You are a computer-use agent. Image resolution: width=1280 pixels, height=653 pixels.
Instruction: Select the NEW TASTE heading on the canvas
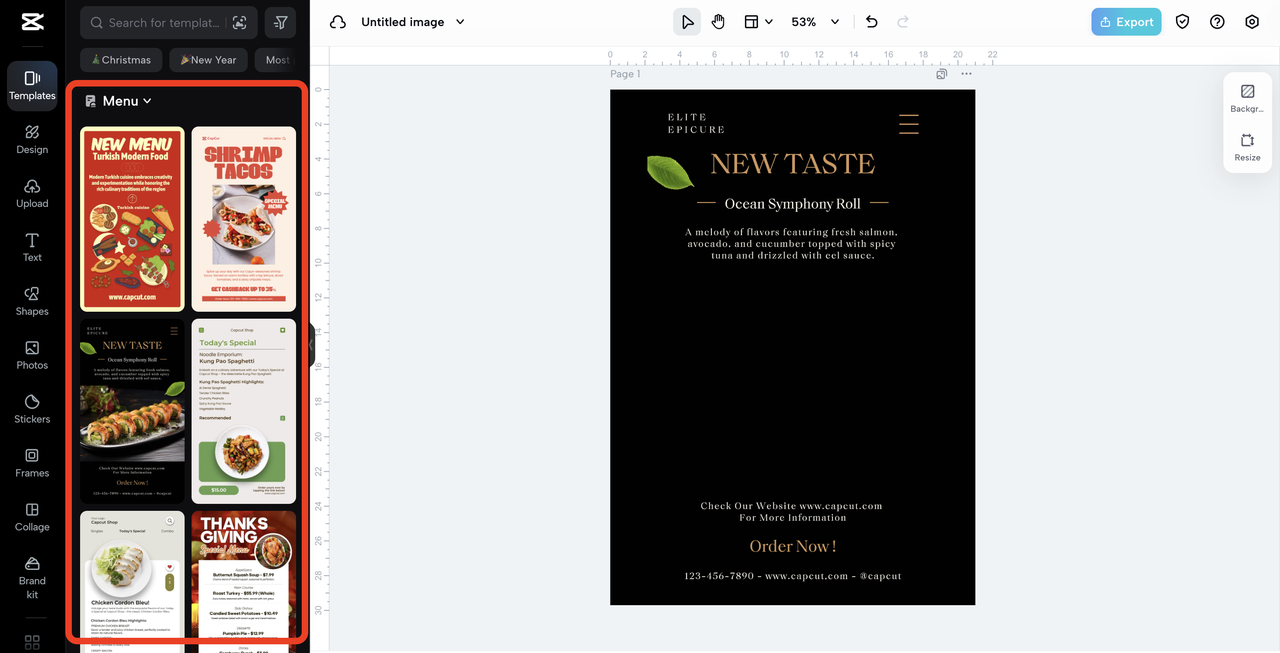792,164
